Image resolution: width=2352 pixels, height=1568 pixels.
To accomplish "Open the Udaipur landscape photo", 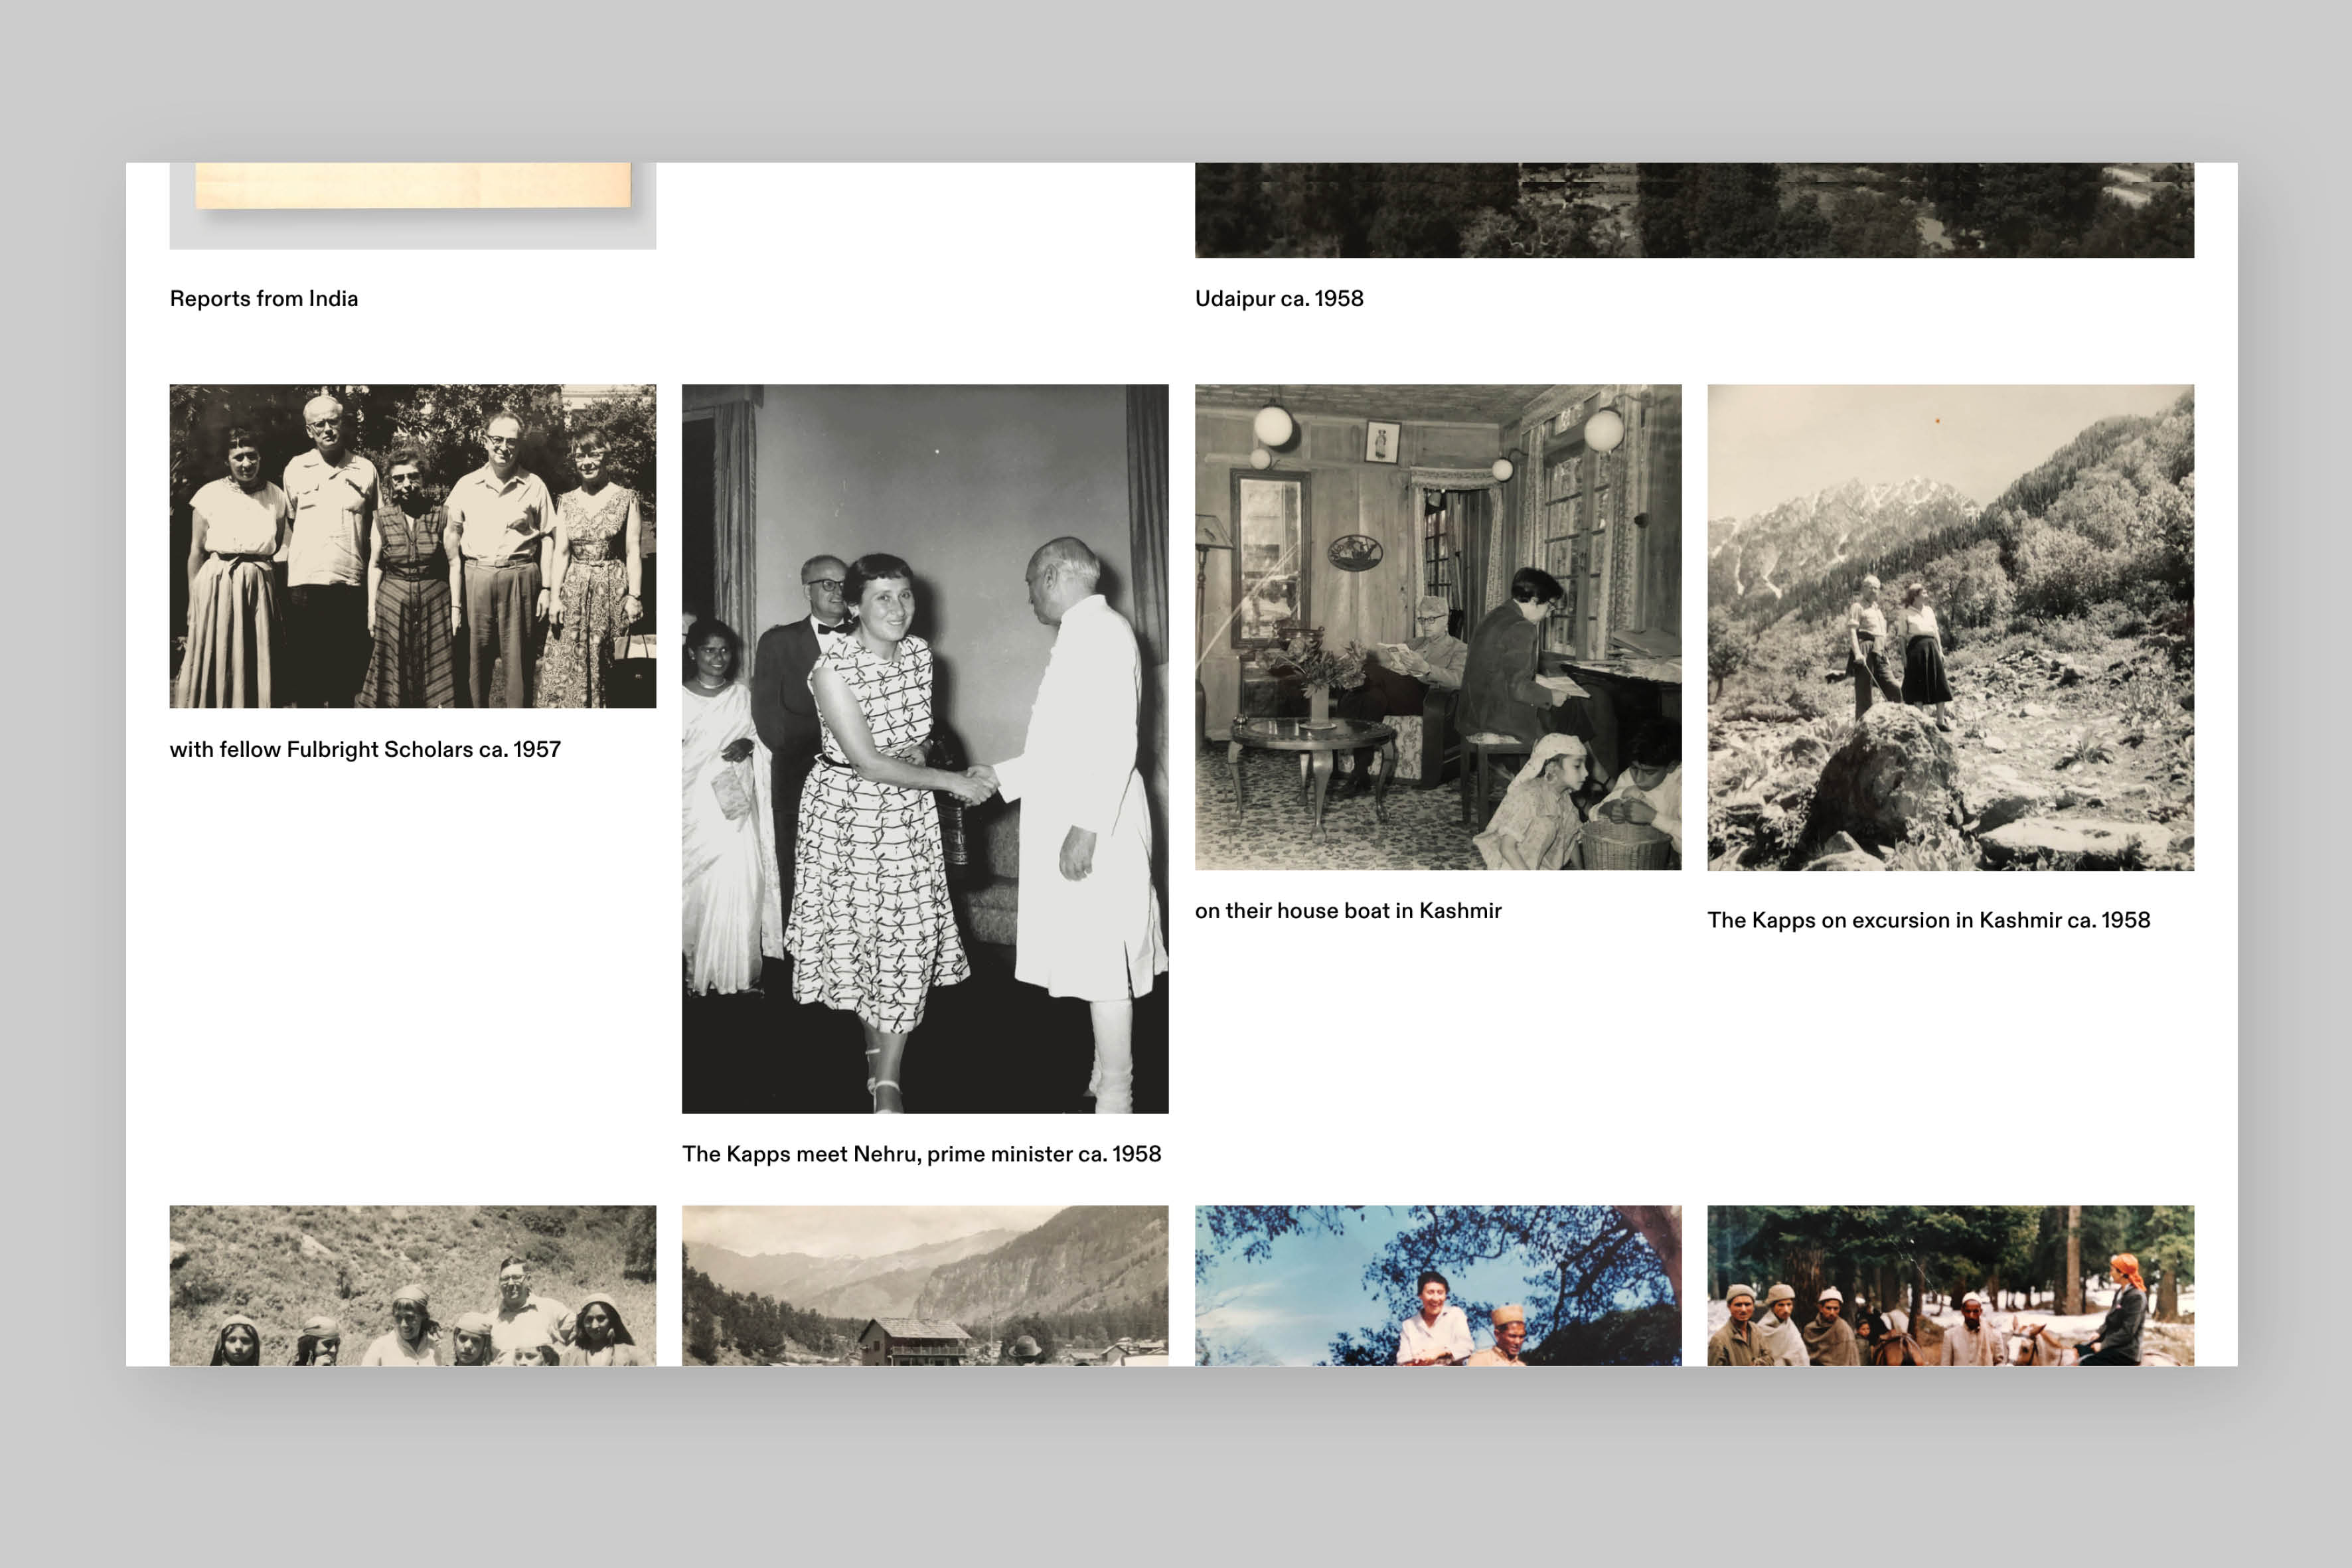I will click(1694, 210).
